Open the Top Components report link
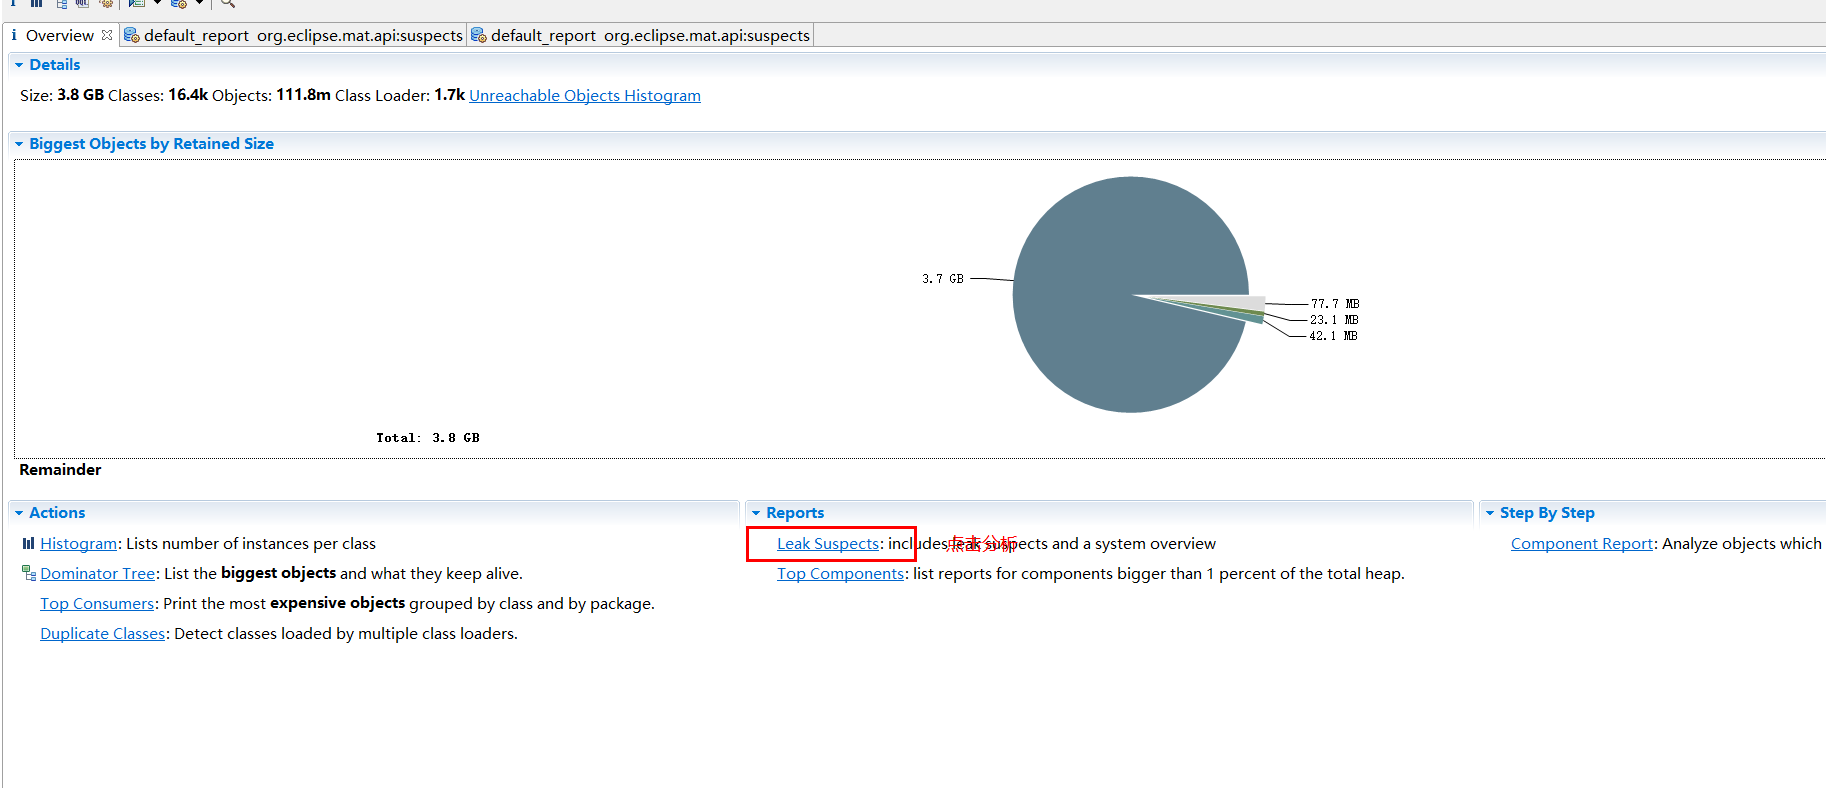1826x788 pixels. 840,574
